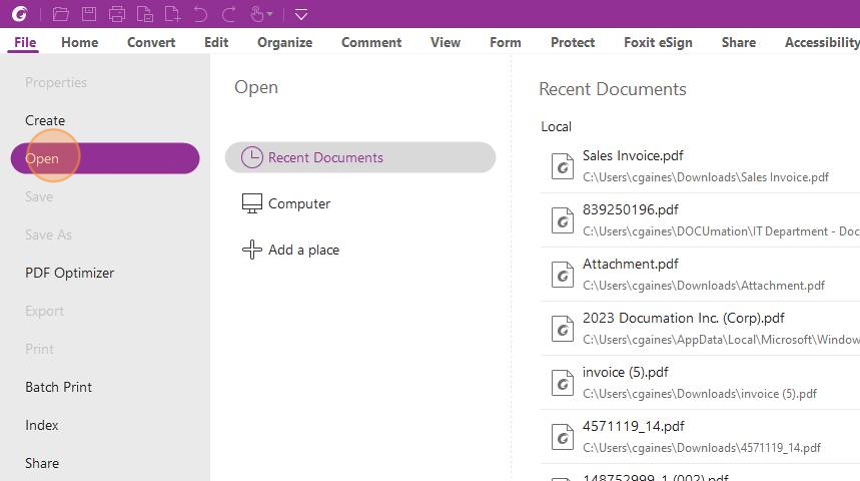This screenshot has height=481, width=860.
Task: Click the path C:\Users\cgaines\Downloads\Sales Invoice.pdf
Action: click(705, 177)
